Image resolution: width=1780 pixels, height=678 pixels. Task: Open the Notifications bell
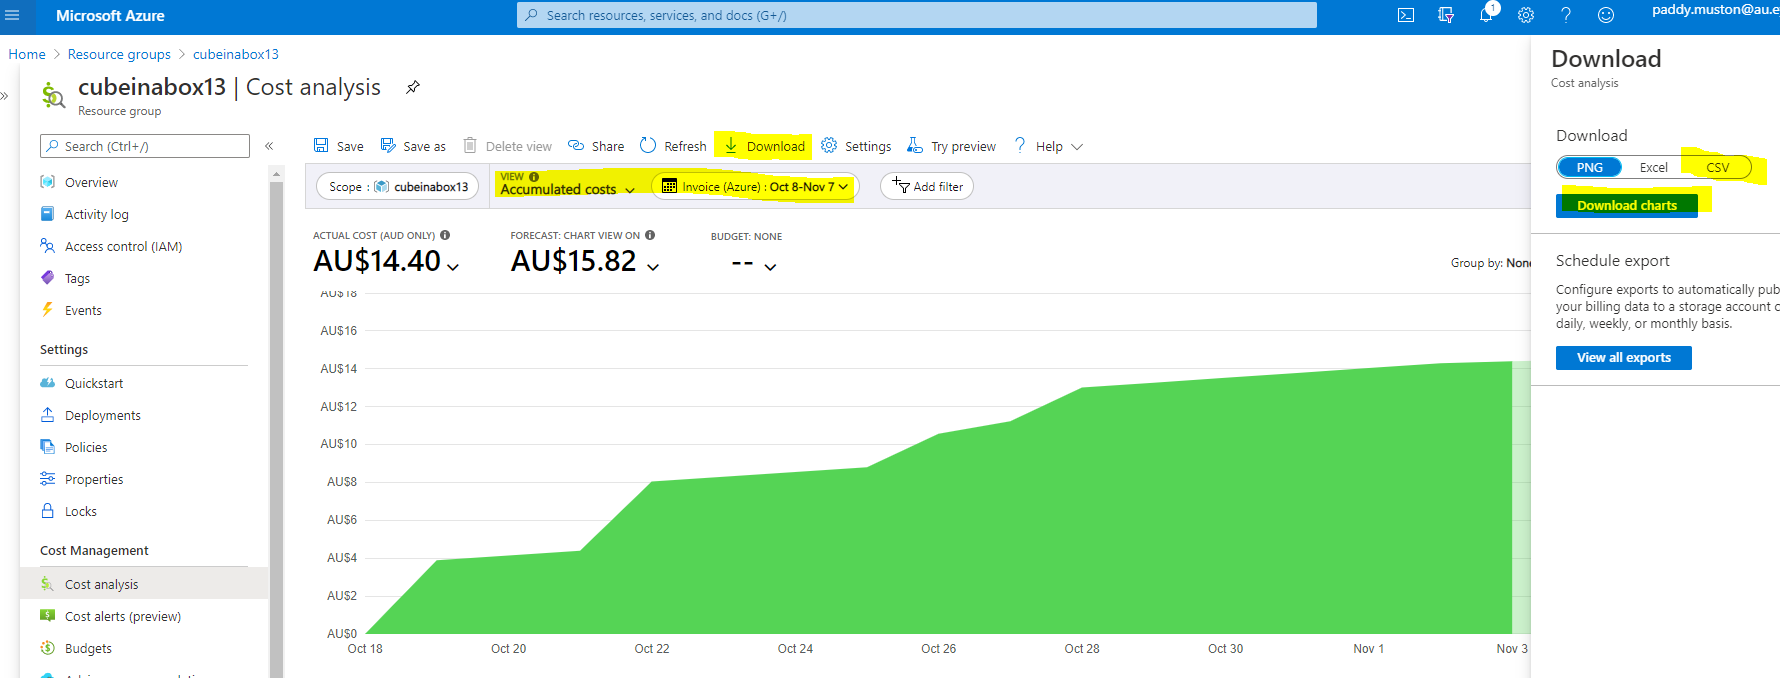[x=1486, y=15]
